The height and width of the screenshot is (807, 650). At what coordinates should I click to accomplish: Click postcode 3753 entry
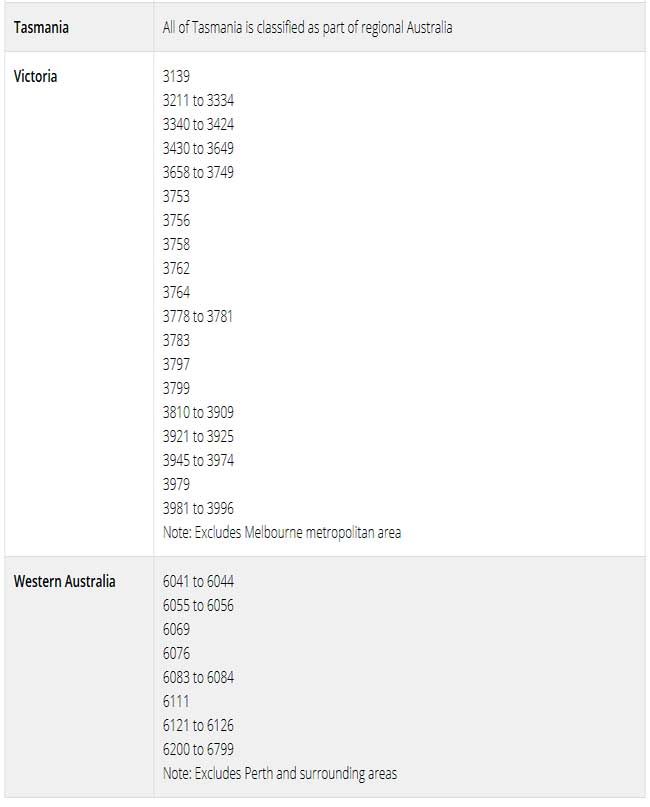[x=176, y=196]
